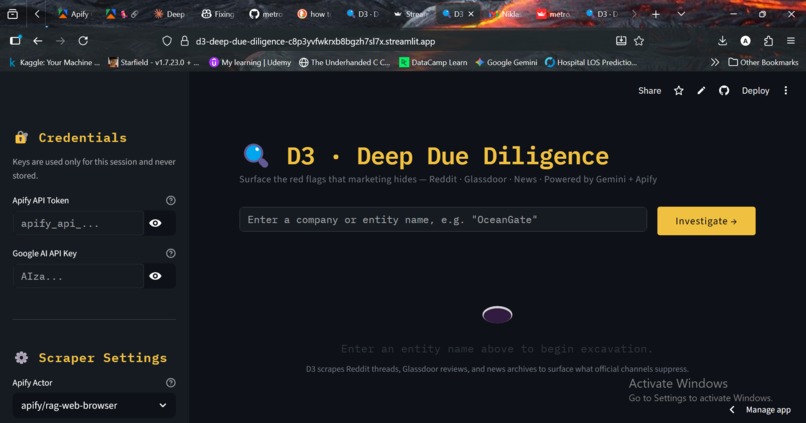This screenshot has height=423, width=806.
Task: Click the Deploy button
Action: [x=755, y=90]
